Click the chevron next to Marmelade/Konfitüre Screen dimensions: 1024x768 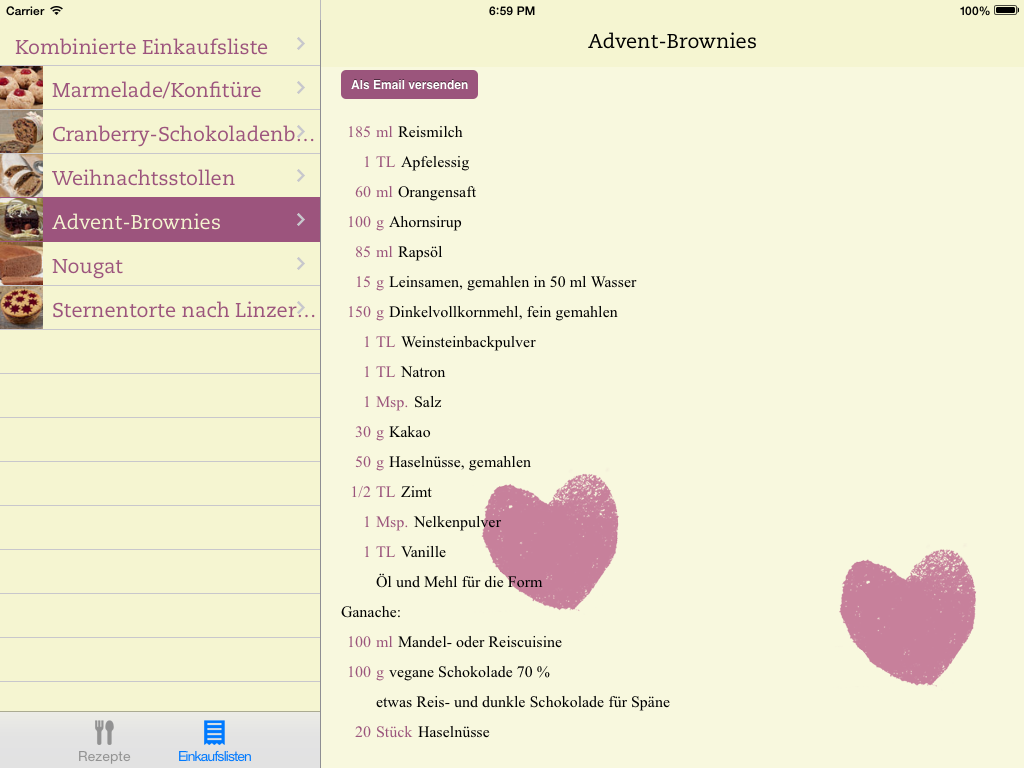(x=301, y=88)
